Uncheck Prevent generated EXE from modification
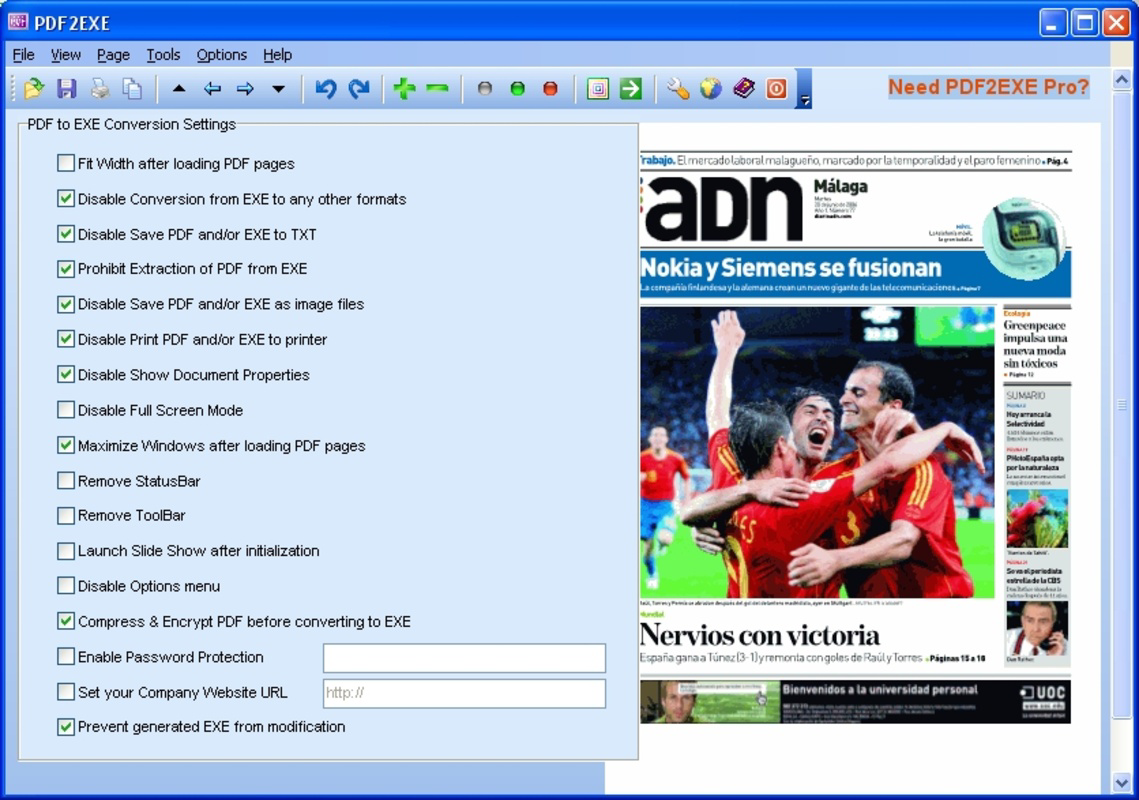The height and width of the screenshot is (800, 1139). (x=65, y=727)
